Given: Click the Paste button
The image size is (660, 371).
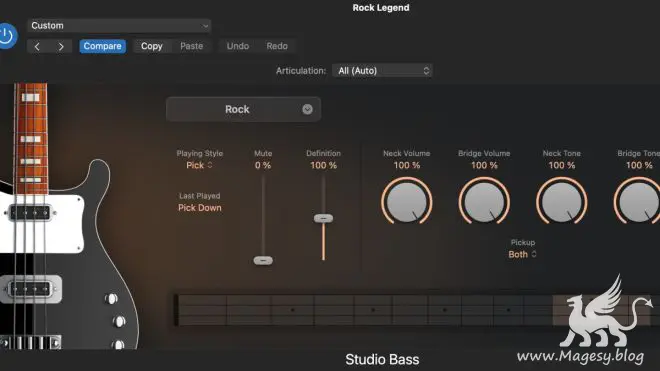Looking at the screenshot, I should 192,46.
